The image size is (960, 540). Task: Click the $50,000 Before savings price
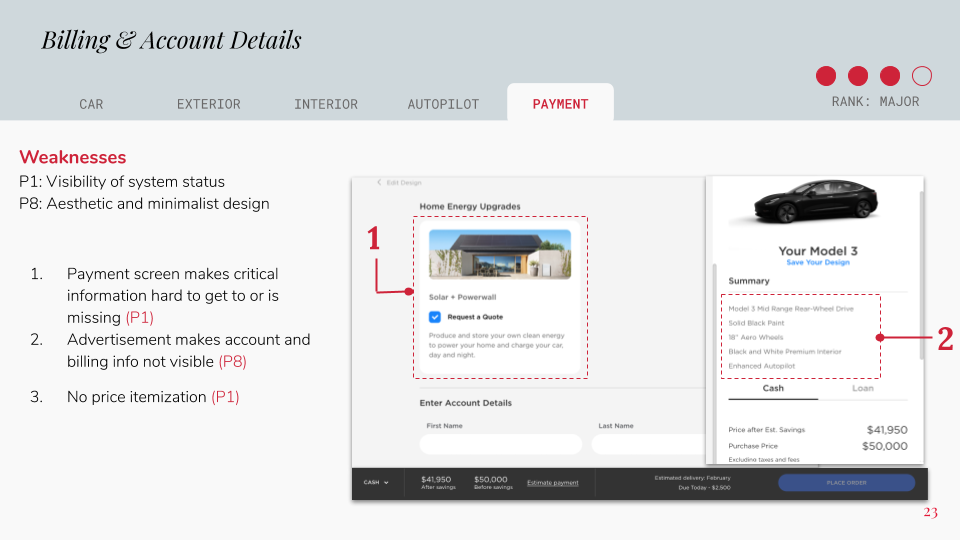[492, 482]
